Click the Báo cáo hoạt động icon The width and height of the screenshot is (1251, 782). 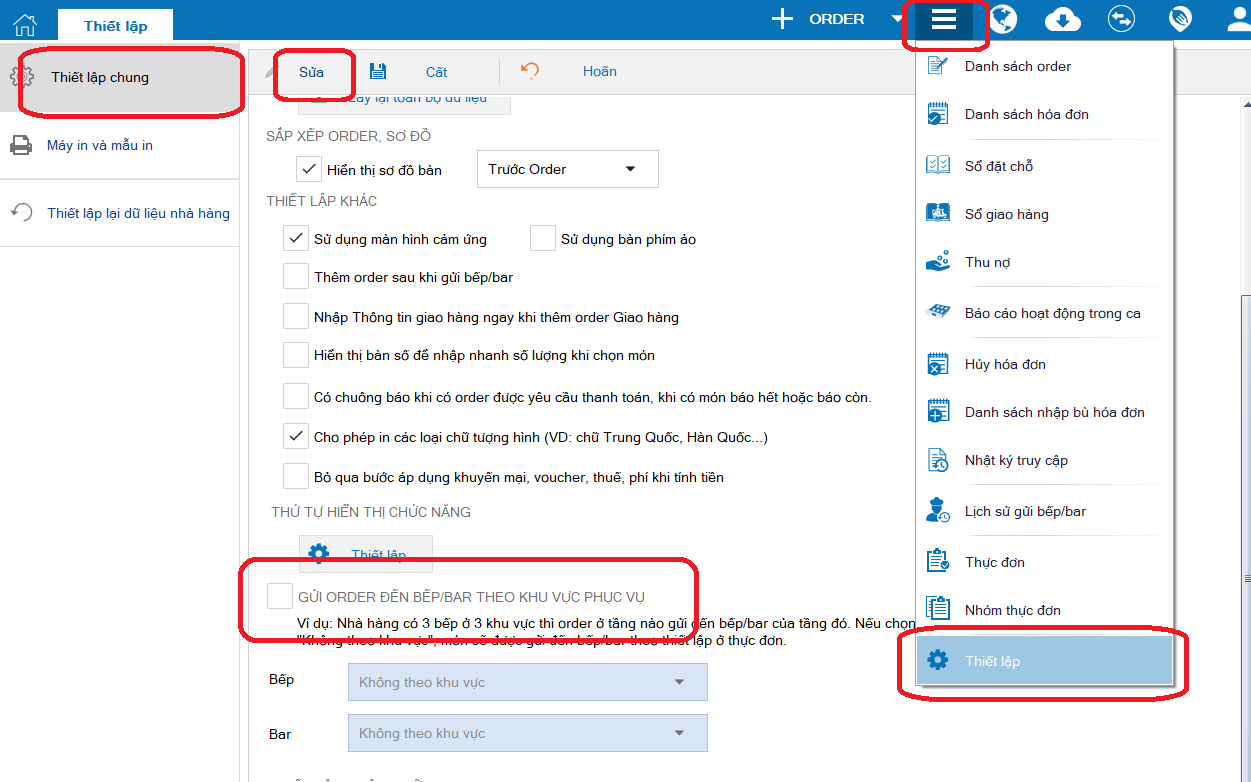[938, 312]
